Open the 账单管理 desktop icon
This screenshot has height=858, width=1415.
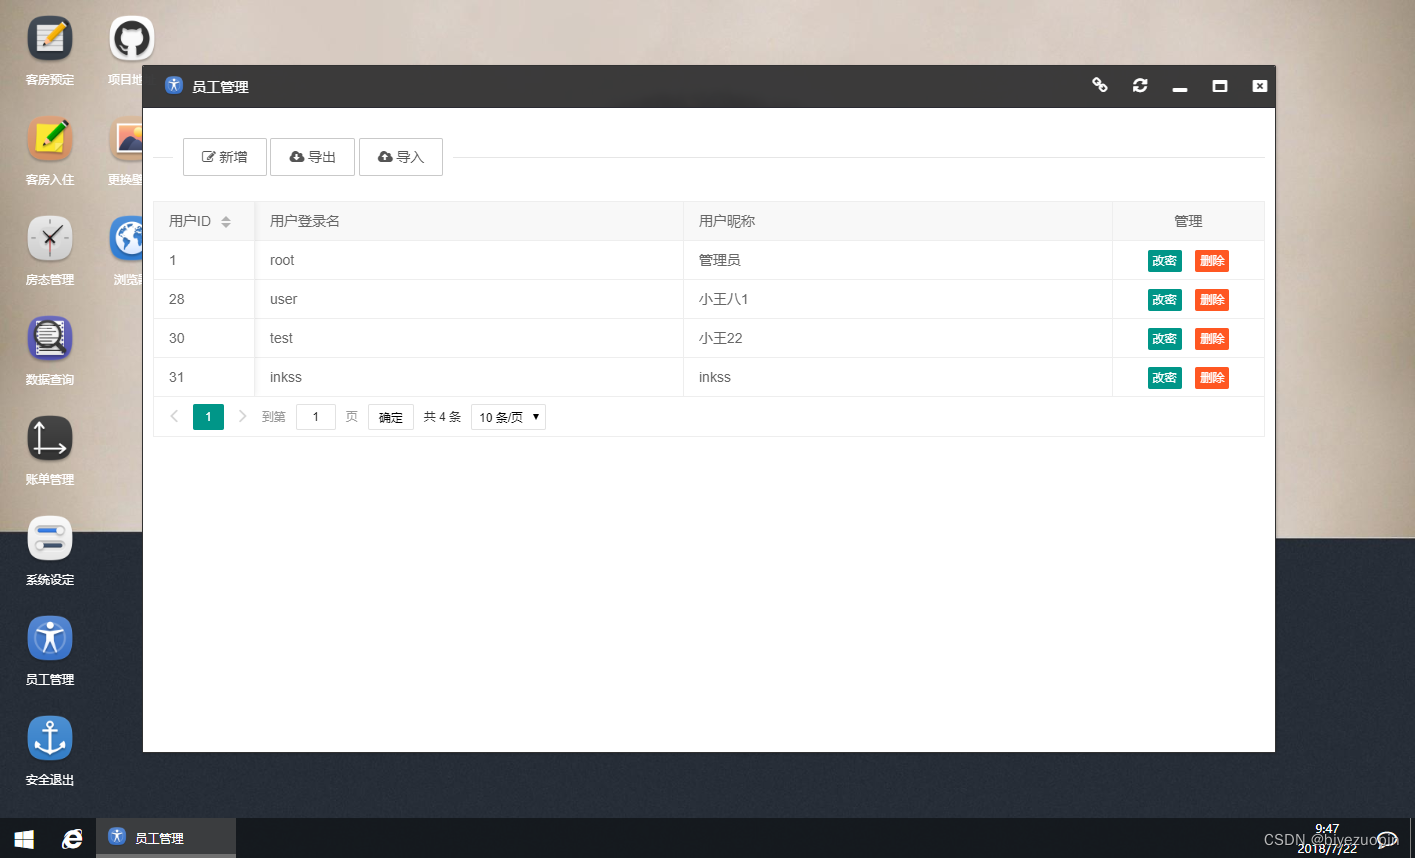(x=50, y=439)
